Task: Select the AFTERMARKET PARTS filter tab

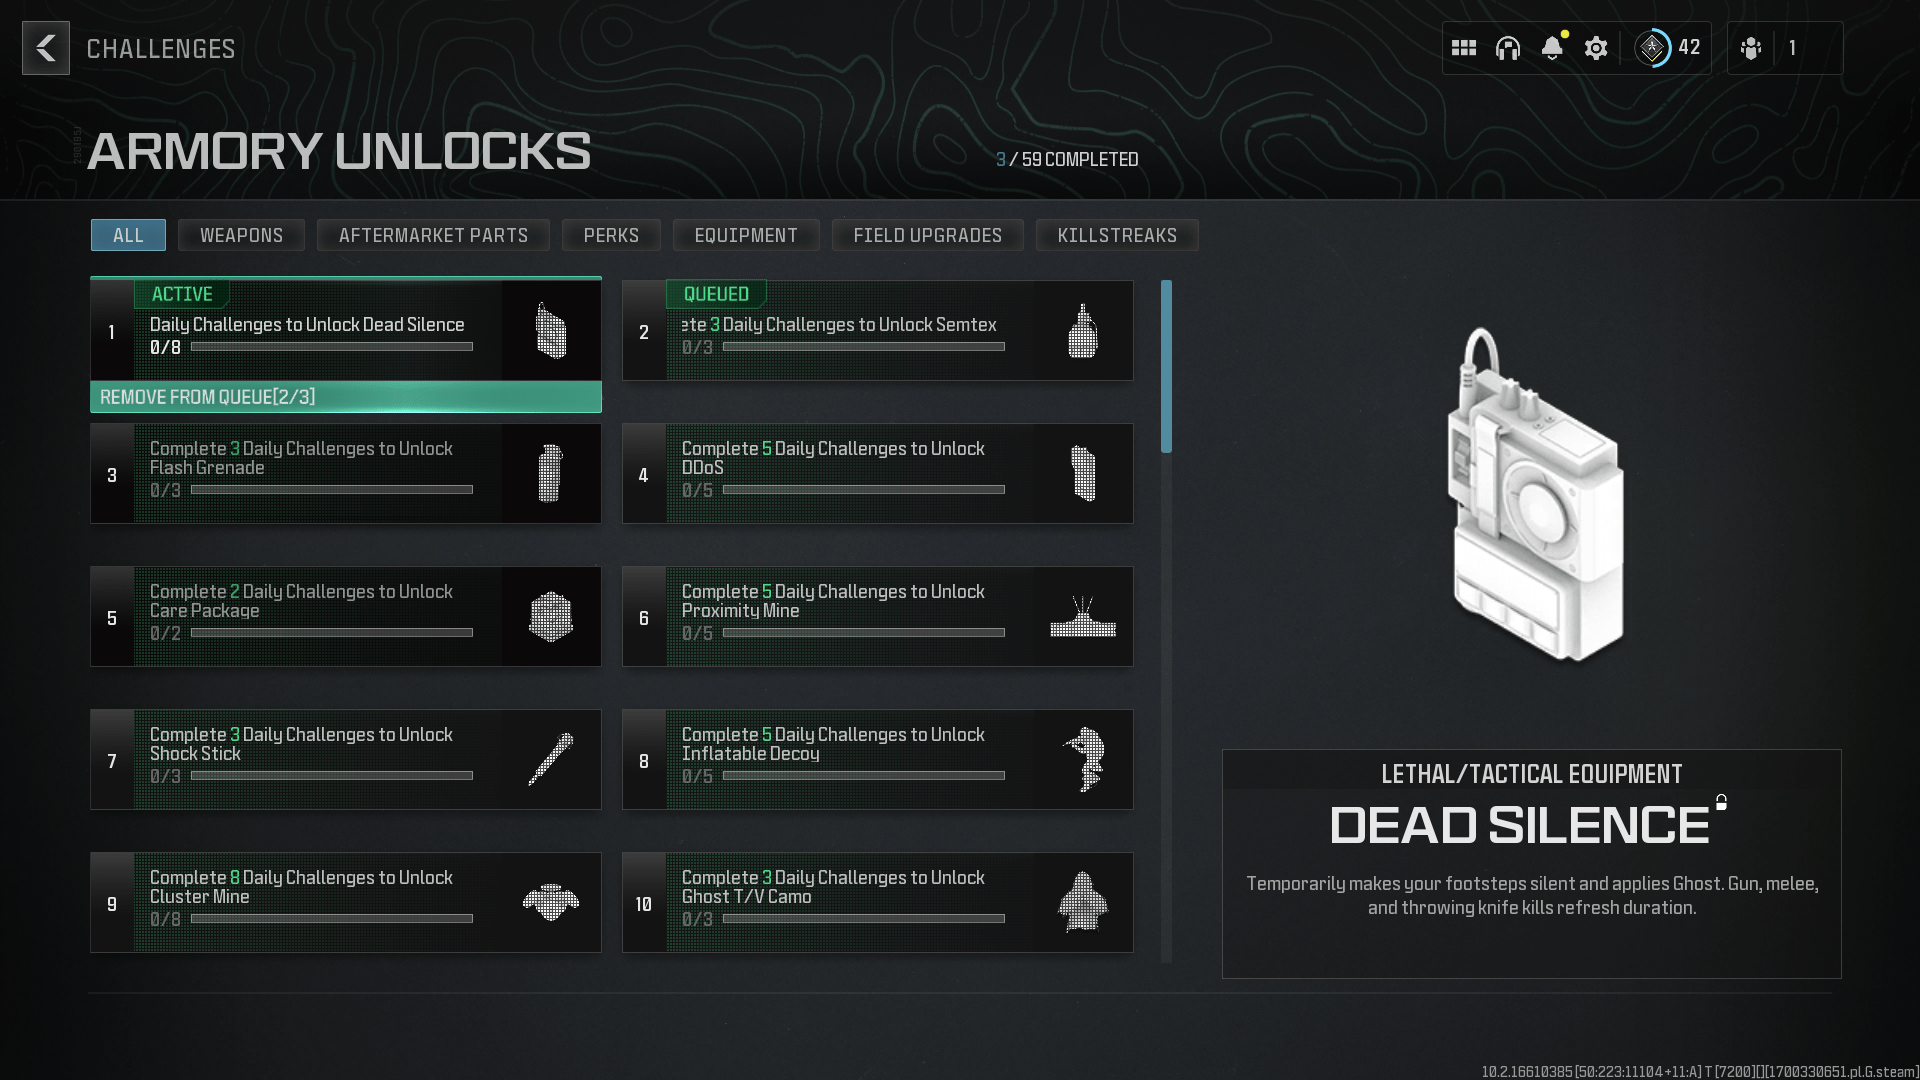Action: point(433,236)
